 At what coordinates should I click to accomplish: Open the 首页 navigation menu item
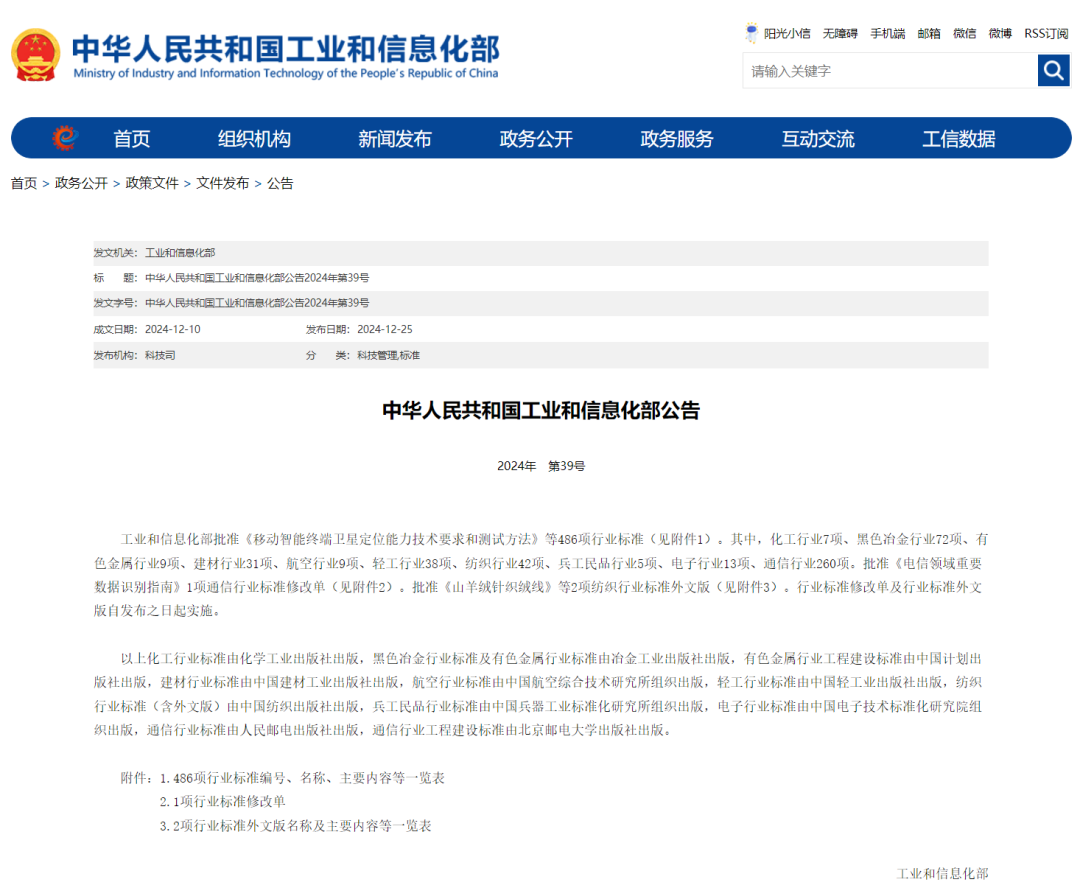(x=131, y=139)
